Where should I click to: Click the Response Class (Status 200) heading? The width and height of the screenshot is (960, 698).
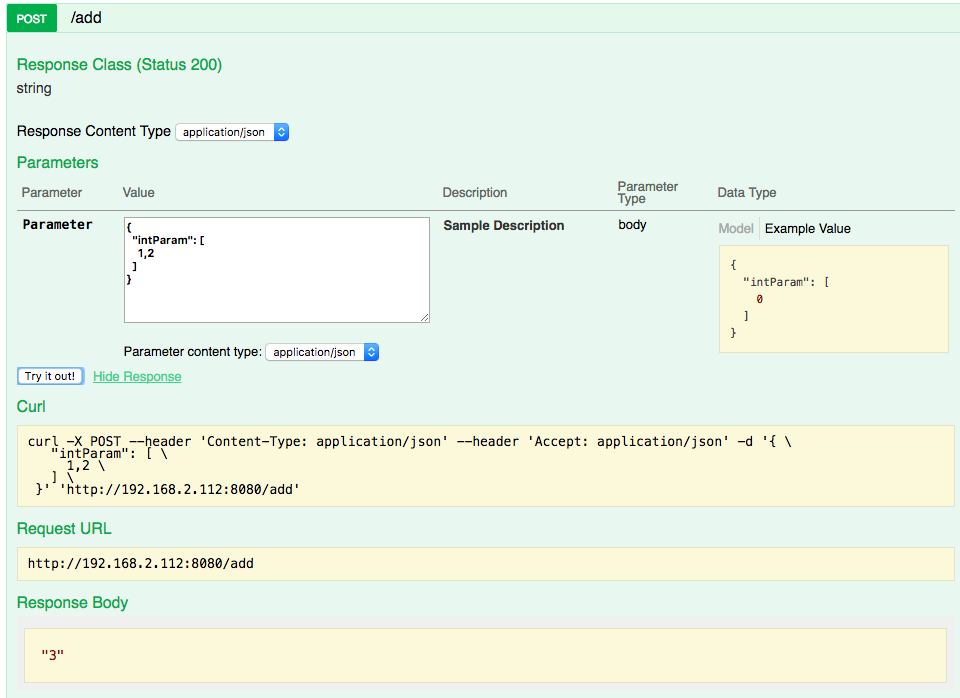click(x=119, y=65)
